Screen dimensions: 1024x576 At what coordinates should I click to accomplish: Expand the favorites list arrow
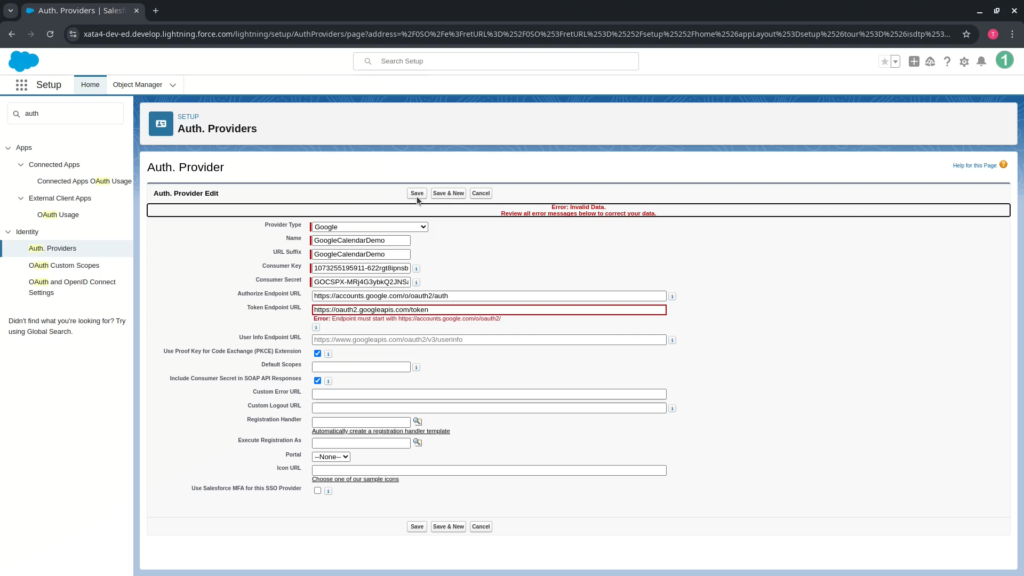click(x=895, y=61)
